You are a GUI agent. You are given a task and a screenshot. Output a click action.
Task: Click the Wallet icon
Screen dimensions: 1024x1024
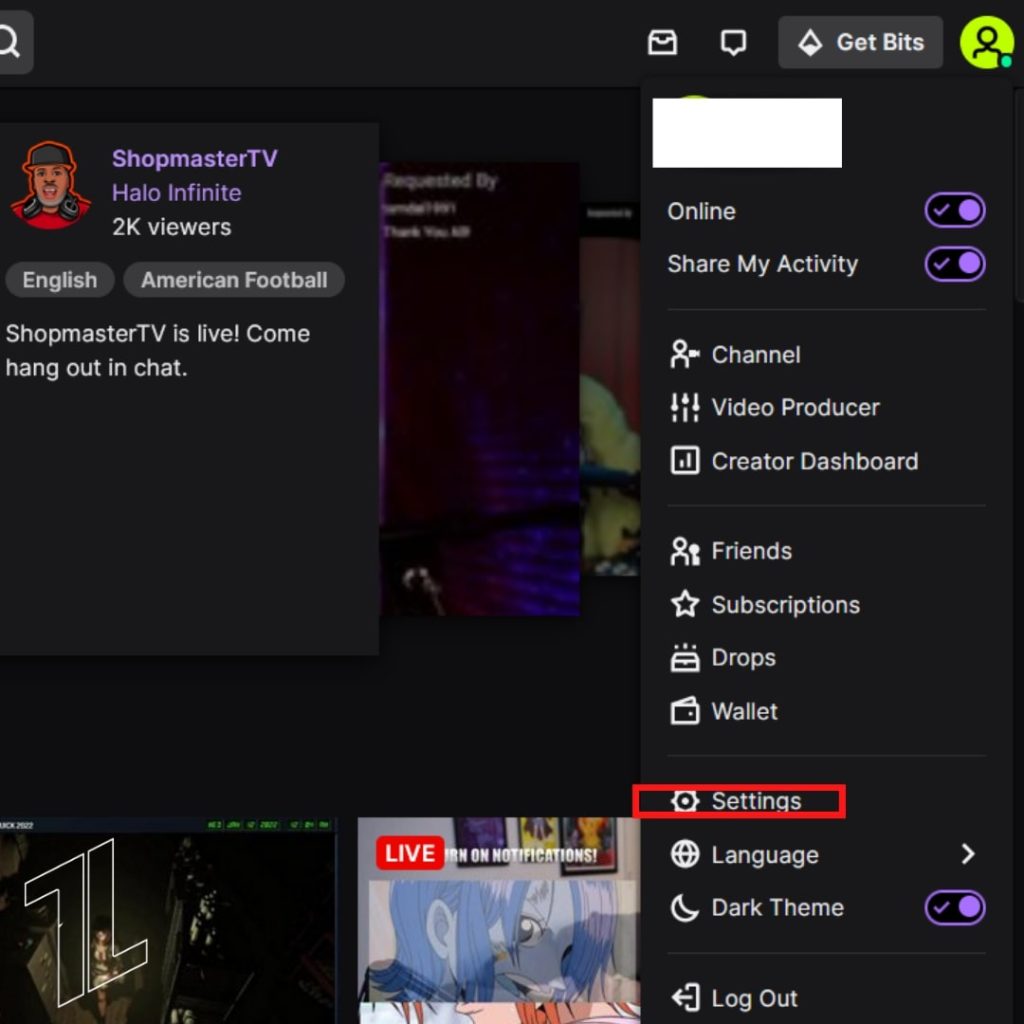(x=684, y=711)
